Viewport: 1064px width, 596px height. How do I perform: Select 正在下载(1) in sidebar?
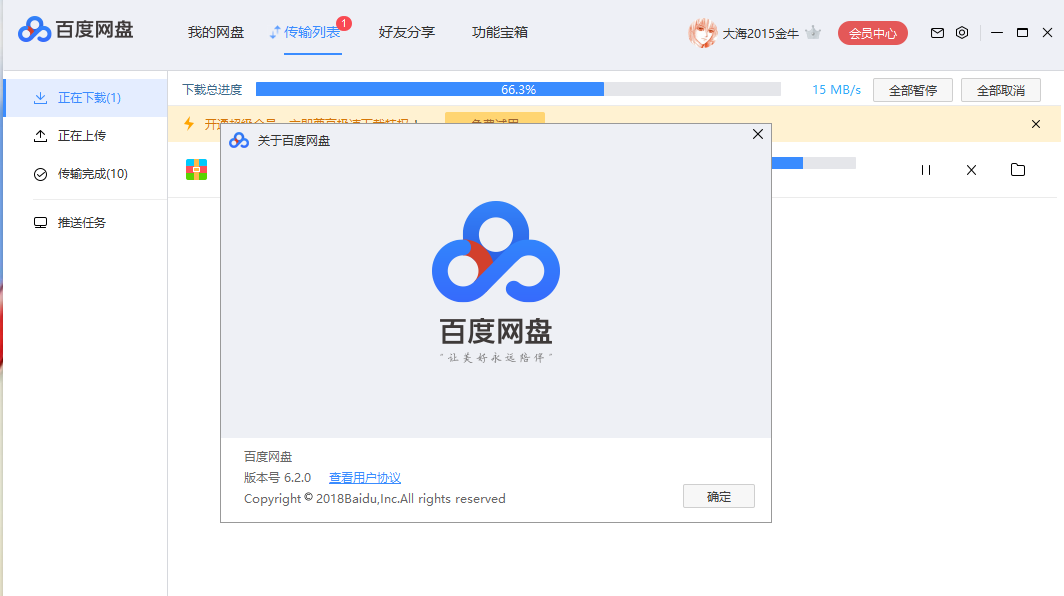click(86, 98)
